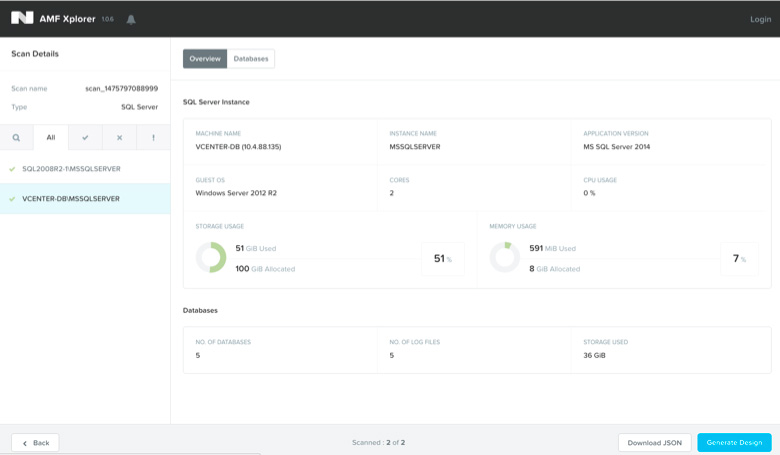Click the Login link

[760, 19]
